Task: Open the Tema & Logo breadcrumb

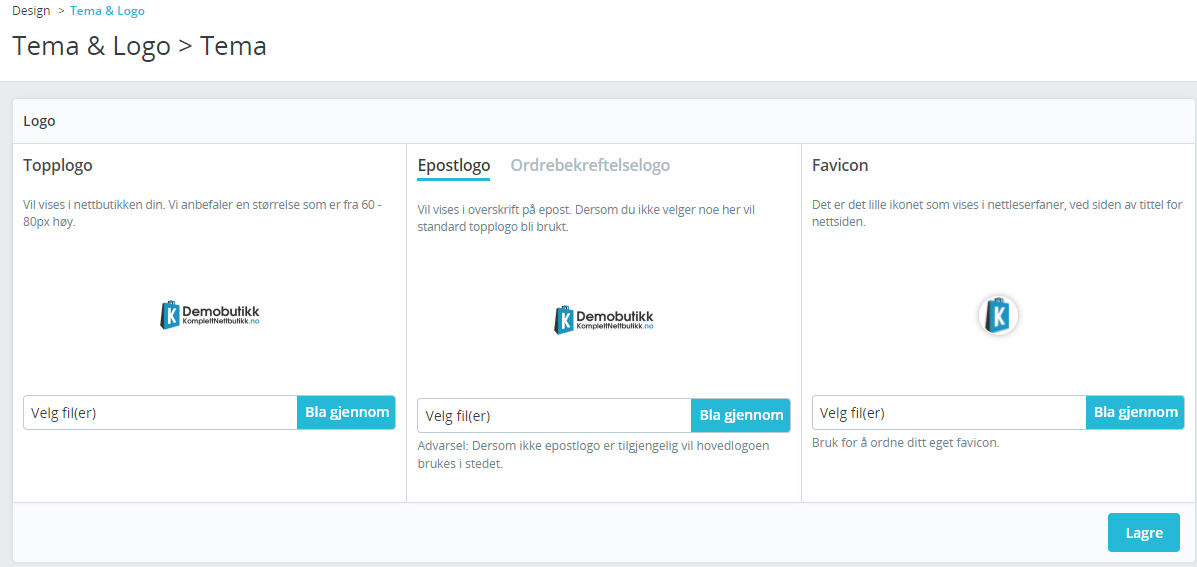Action: click(x=107, y=11)
